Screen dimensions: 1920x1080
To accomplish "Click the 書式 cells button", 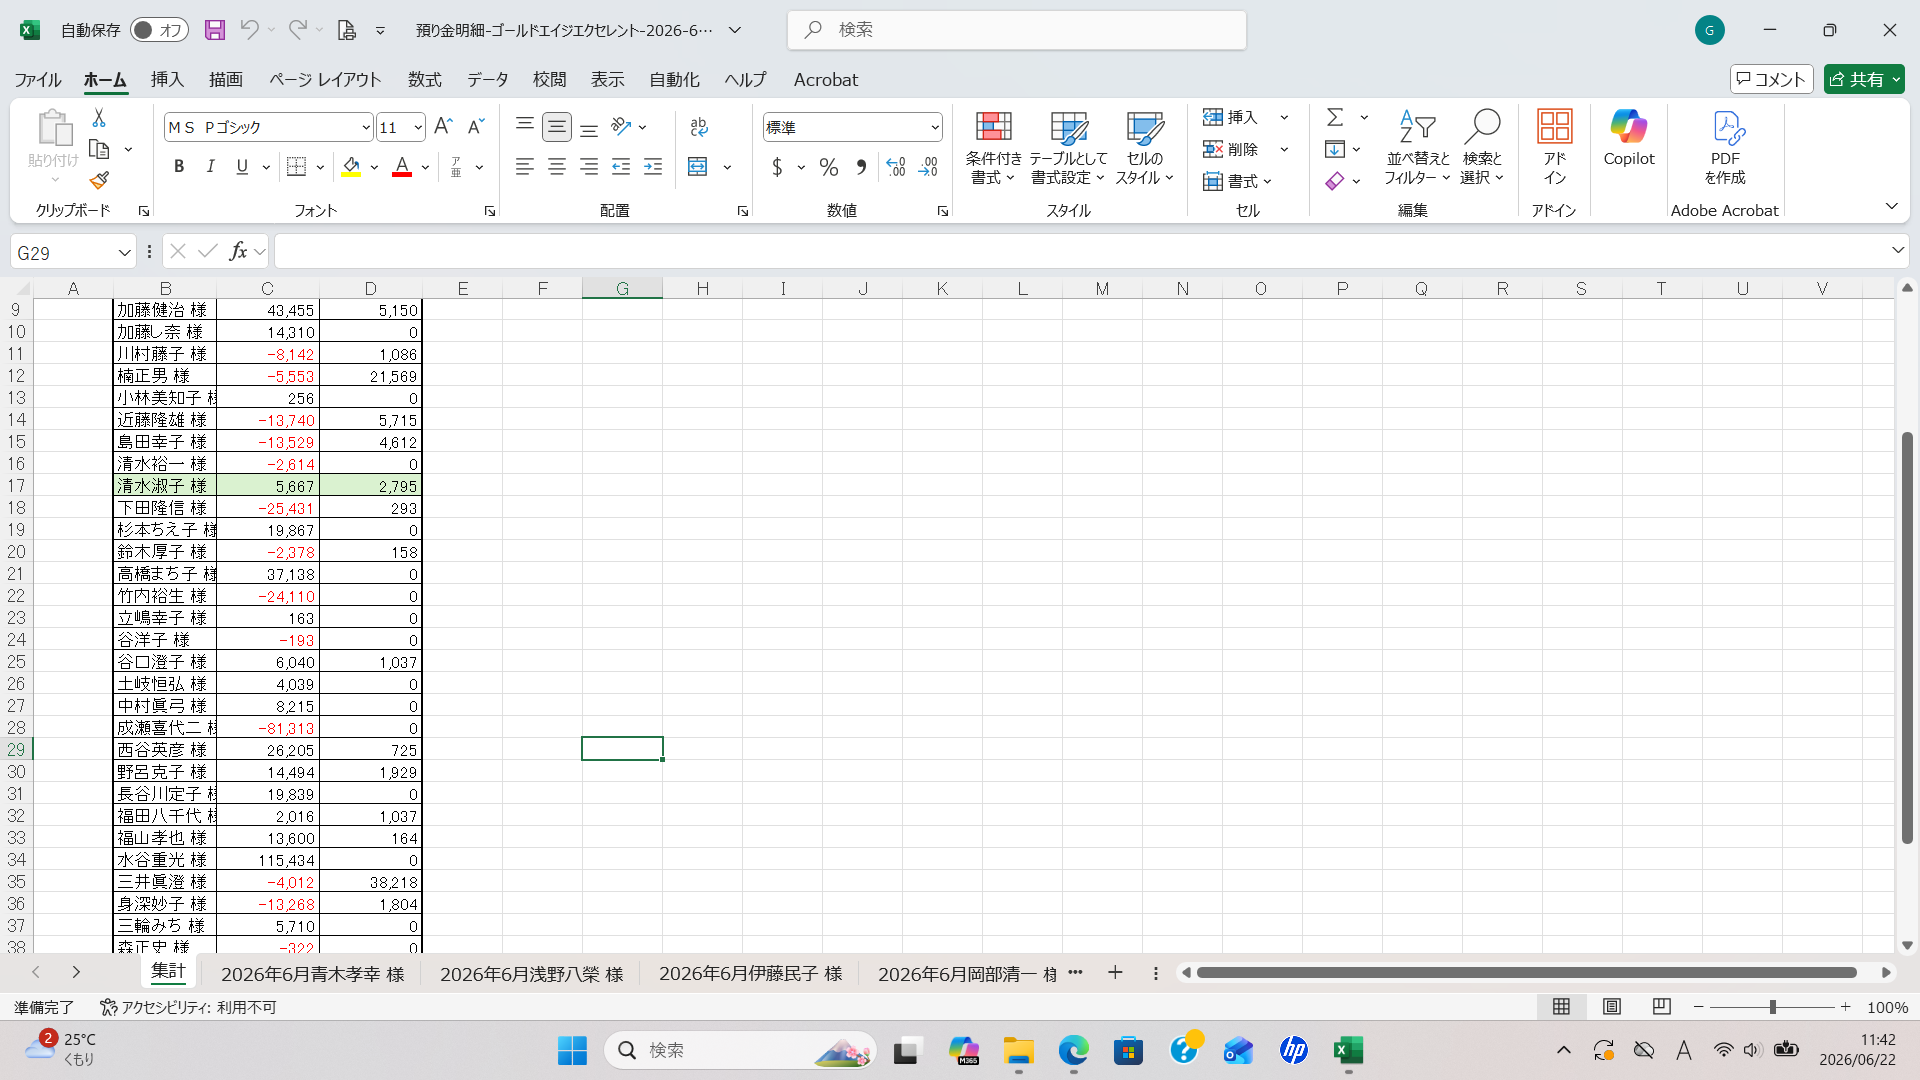I will (1238, 181).
